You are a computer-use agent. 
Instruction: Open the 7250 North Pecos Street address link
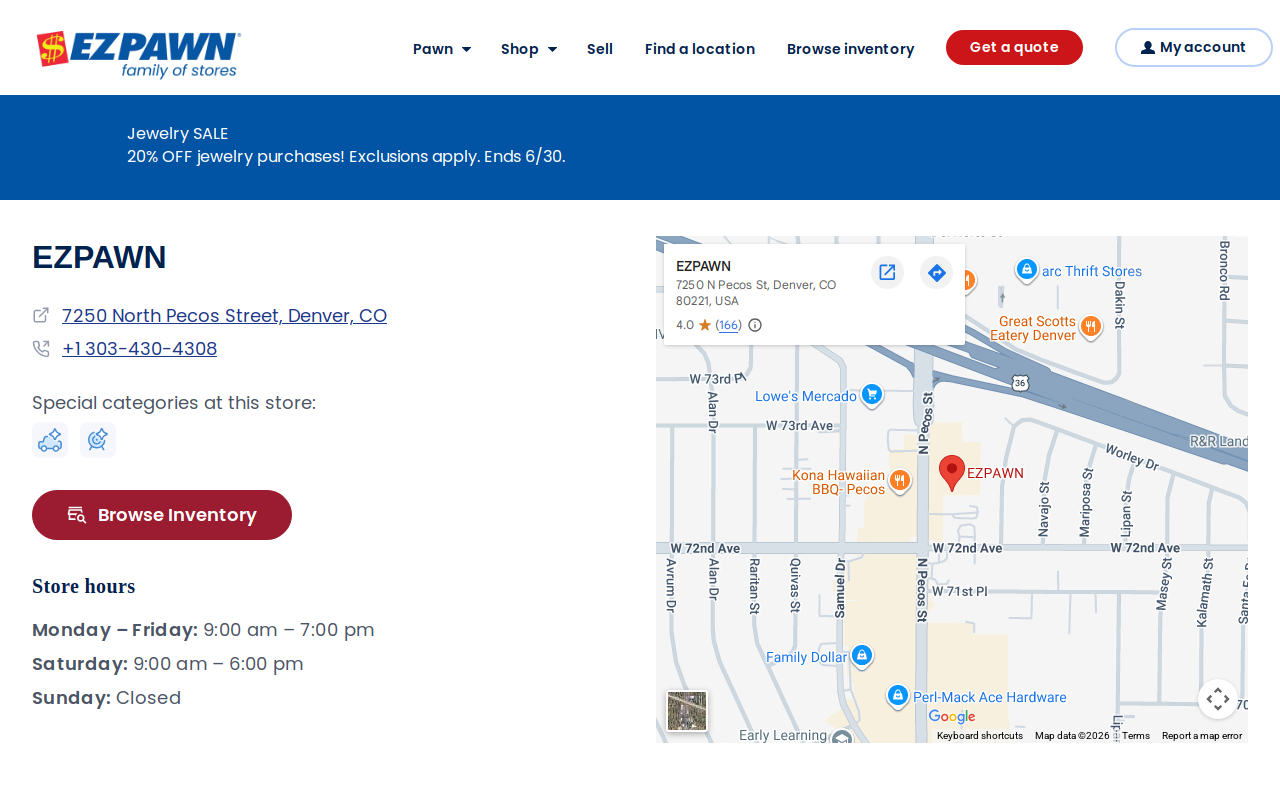(224, 316)
